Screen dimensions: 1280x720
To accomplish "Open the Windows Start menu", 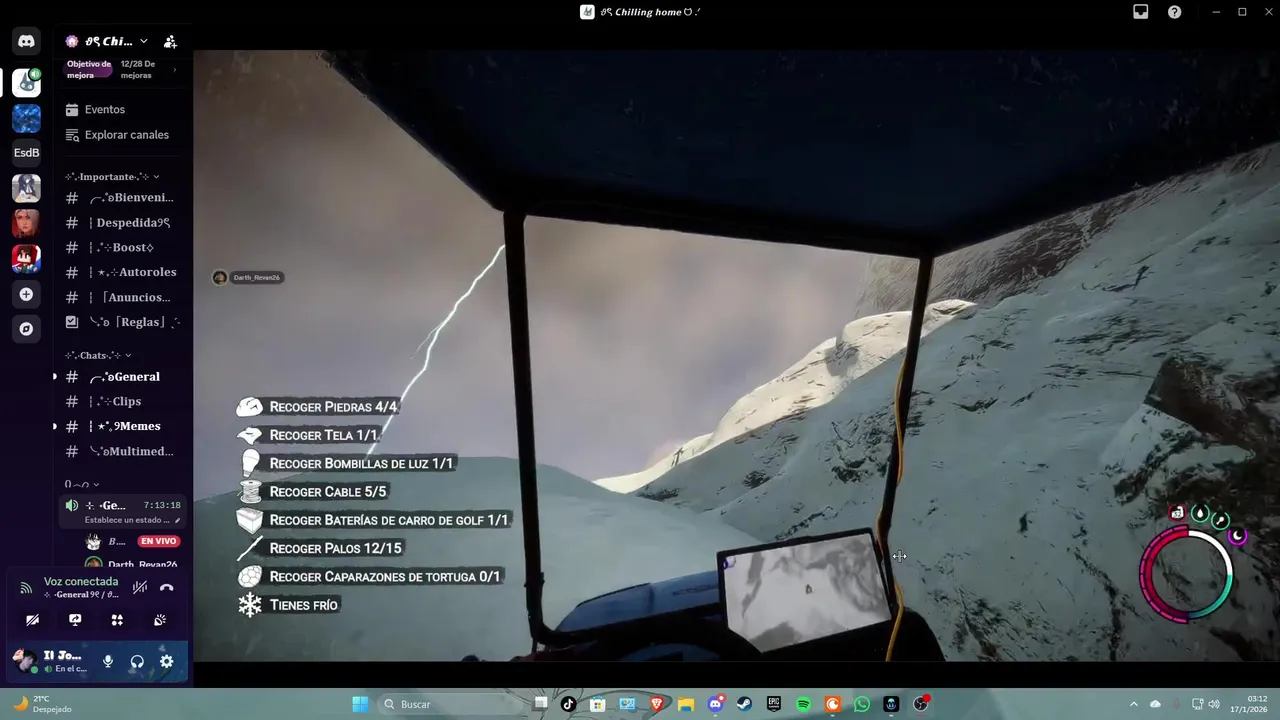I will 360,704.
